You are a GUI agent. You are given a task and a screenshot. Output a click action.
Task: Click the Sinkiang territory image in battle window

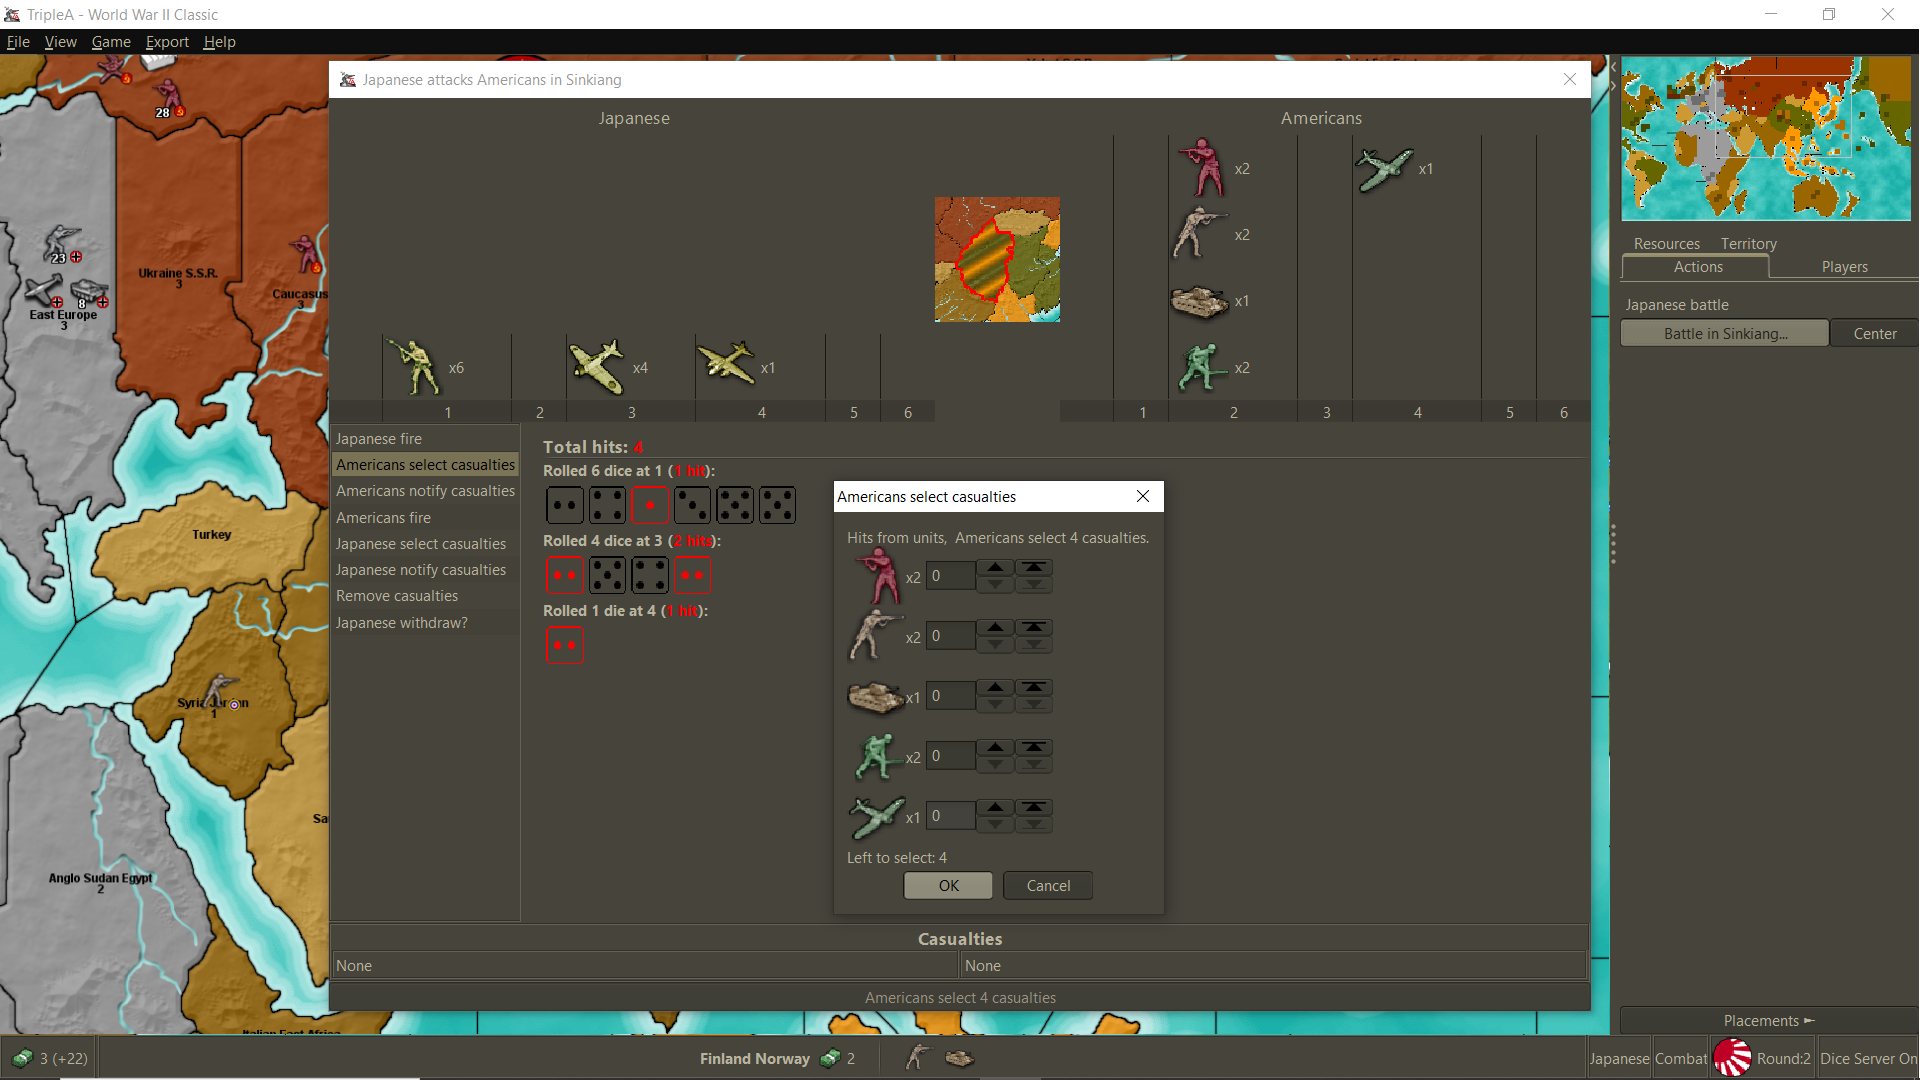coord(997,259)
